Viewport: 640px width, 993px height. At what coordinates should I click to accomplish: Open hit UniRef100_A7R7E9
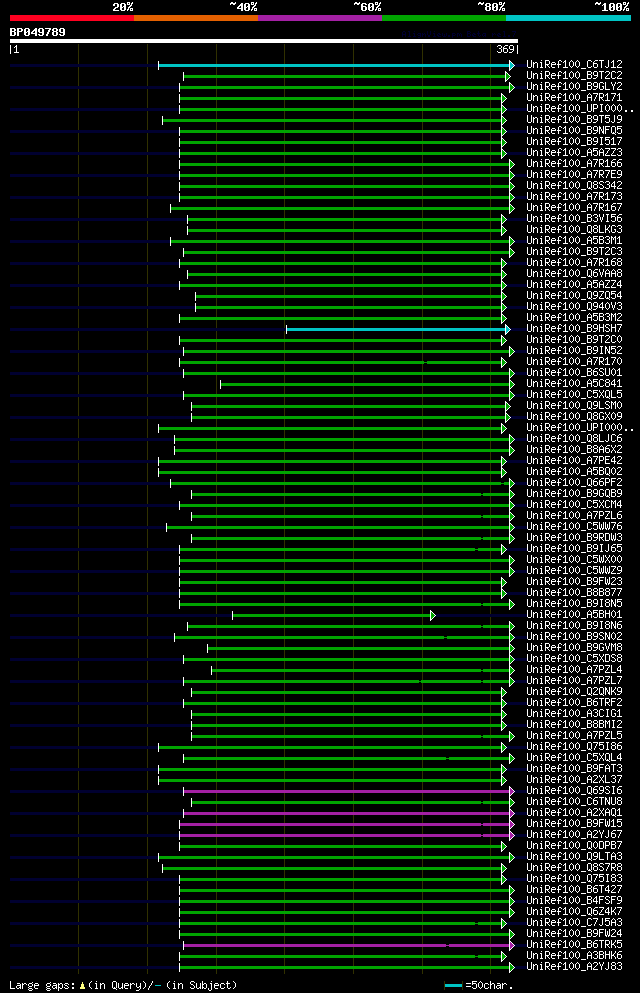[x=574, y=175]
